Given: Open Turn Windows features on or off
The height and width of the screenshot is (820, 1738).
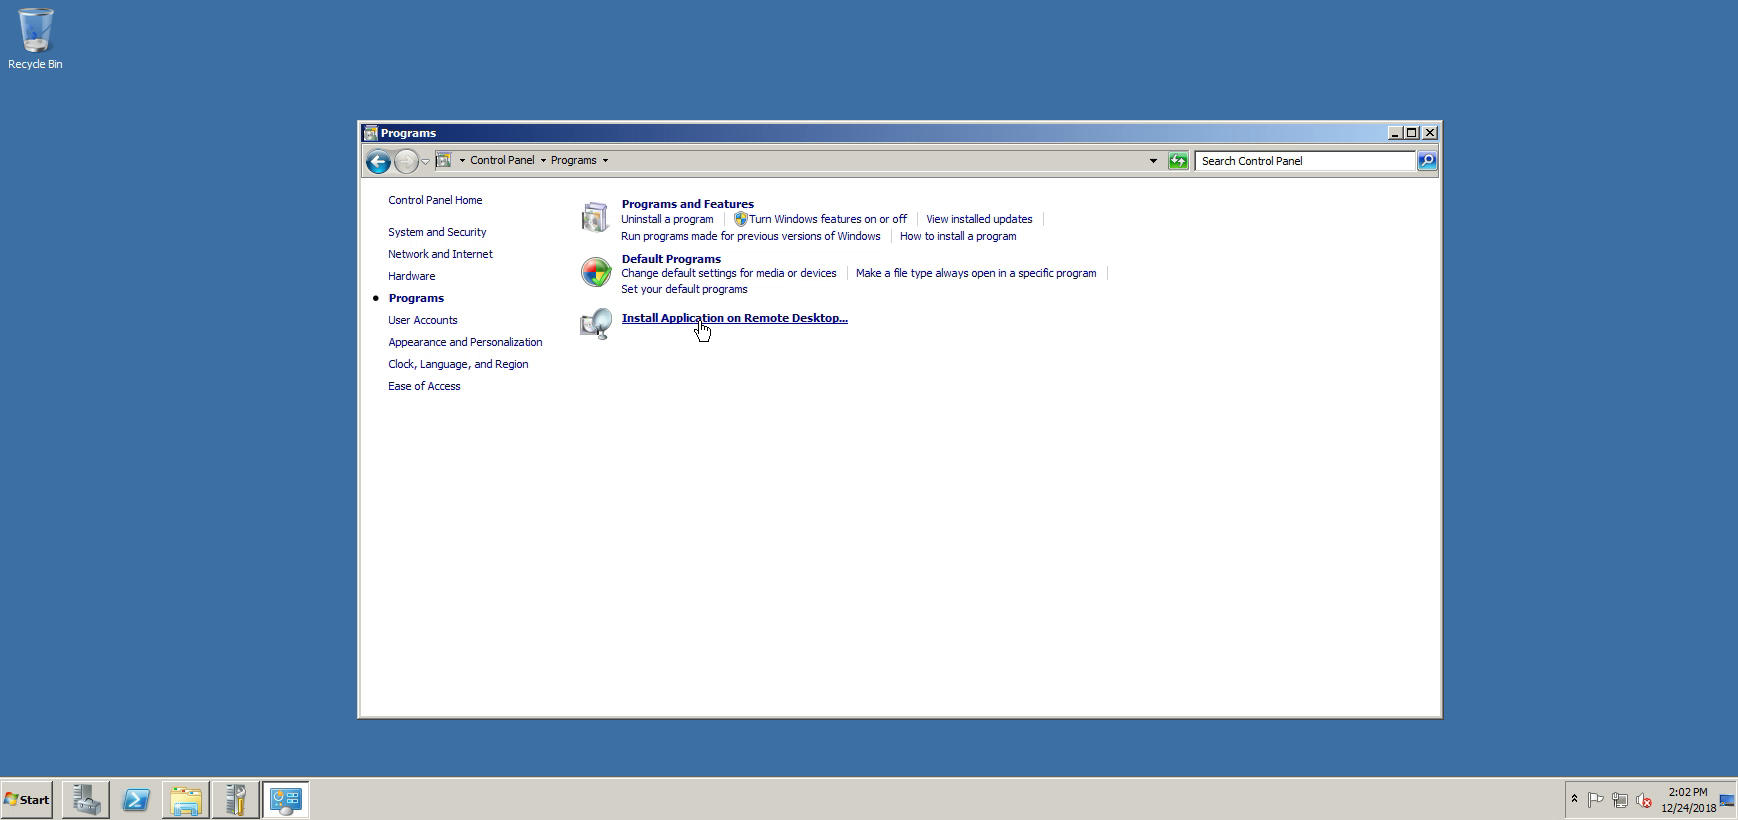Looking at the screenshot, I should (827, 219).
